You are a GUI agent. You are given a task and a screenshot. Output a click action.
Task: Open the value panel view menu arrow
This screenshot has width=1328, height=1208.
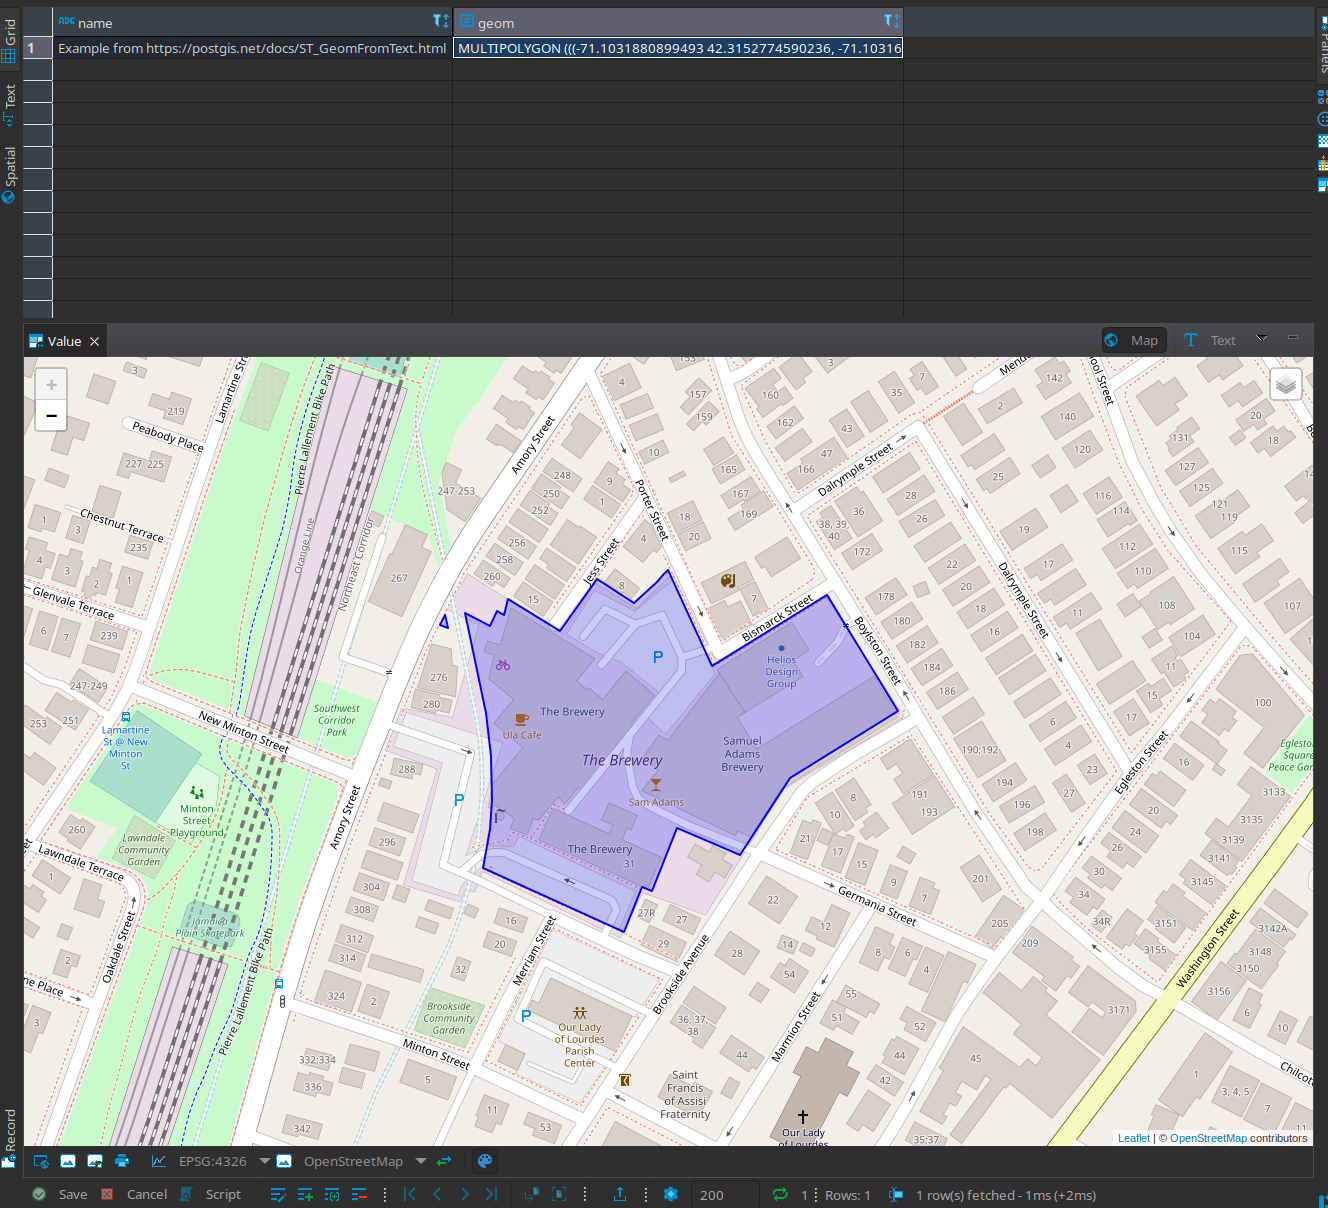click(1262, 339)
